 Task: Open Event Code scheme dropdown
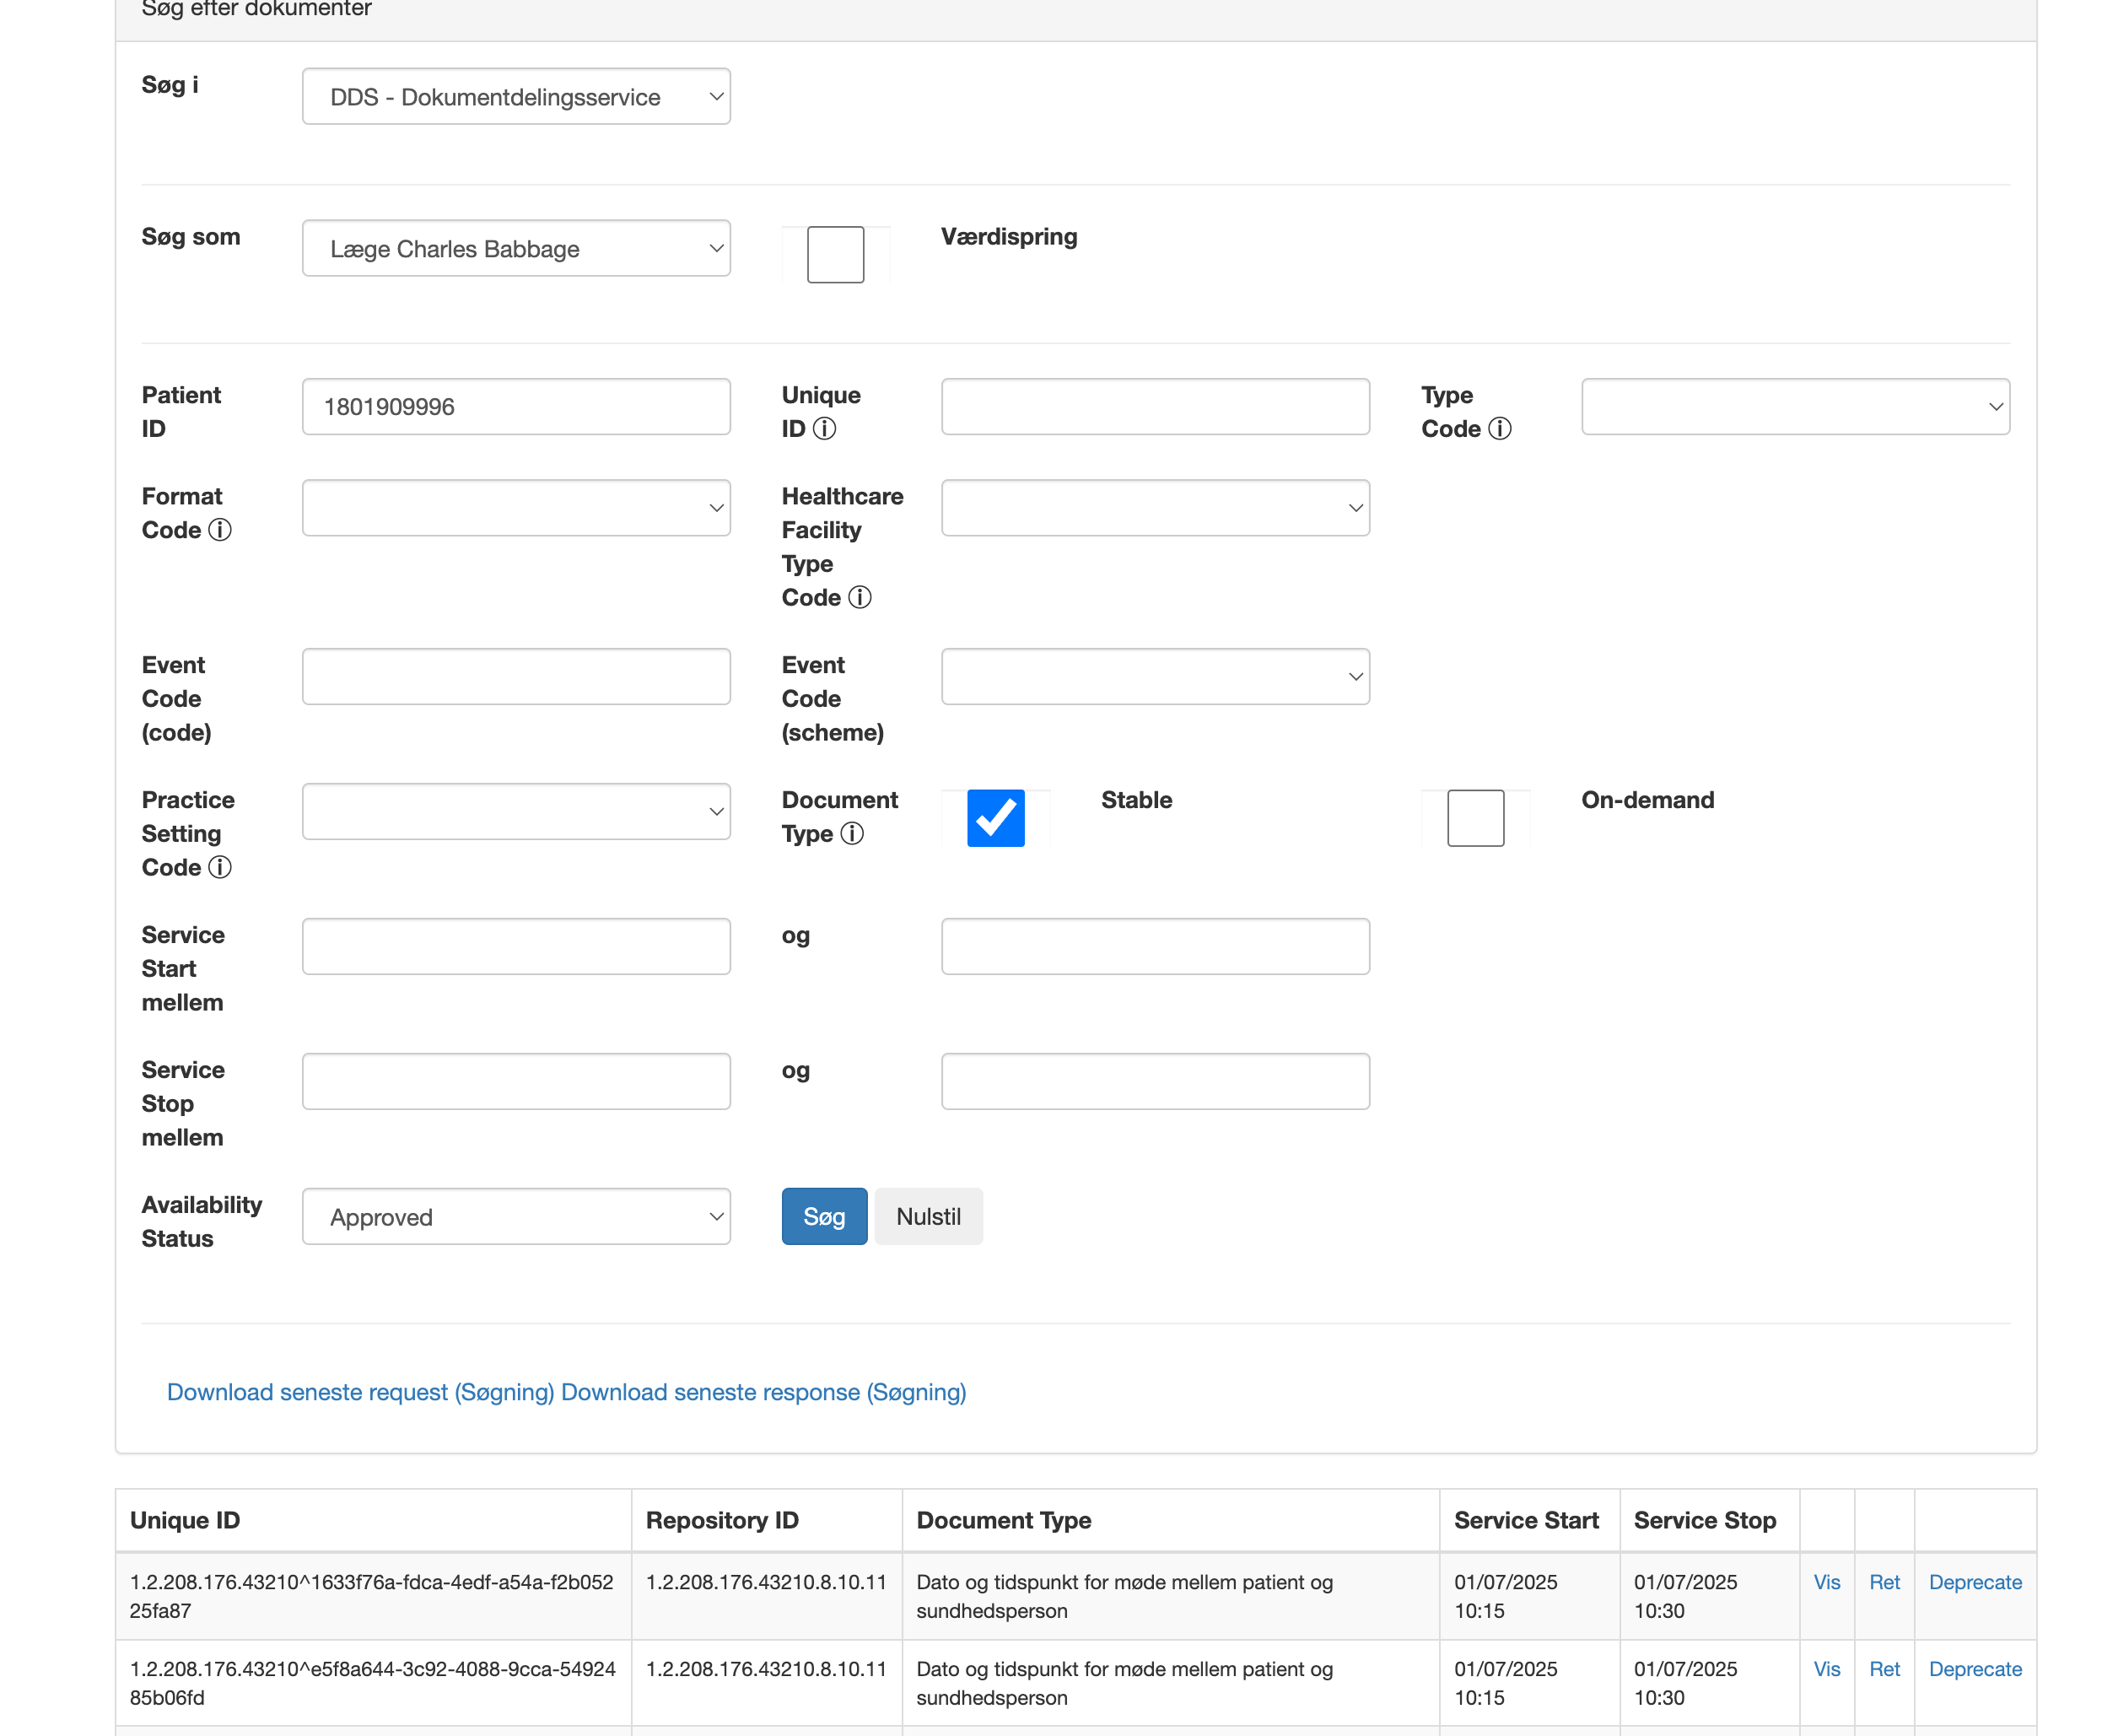pos(1155,677)
